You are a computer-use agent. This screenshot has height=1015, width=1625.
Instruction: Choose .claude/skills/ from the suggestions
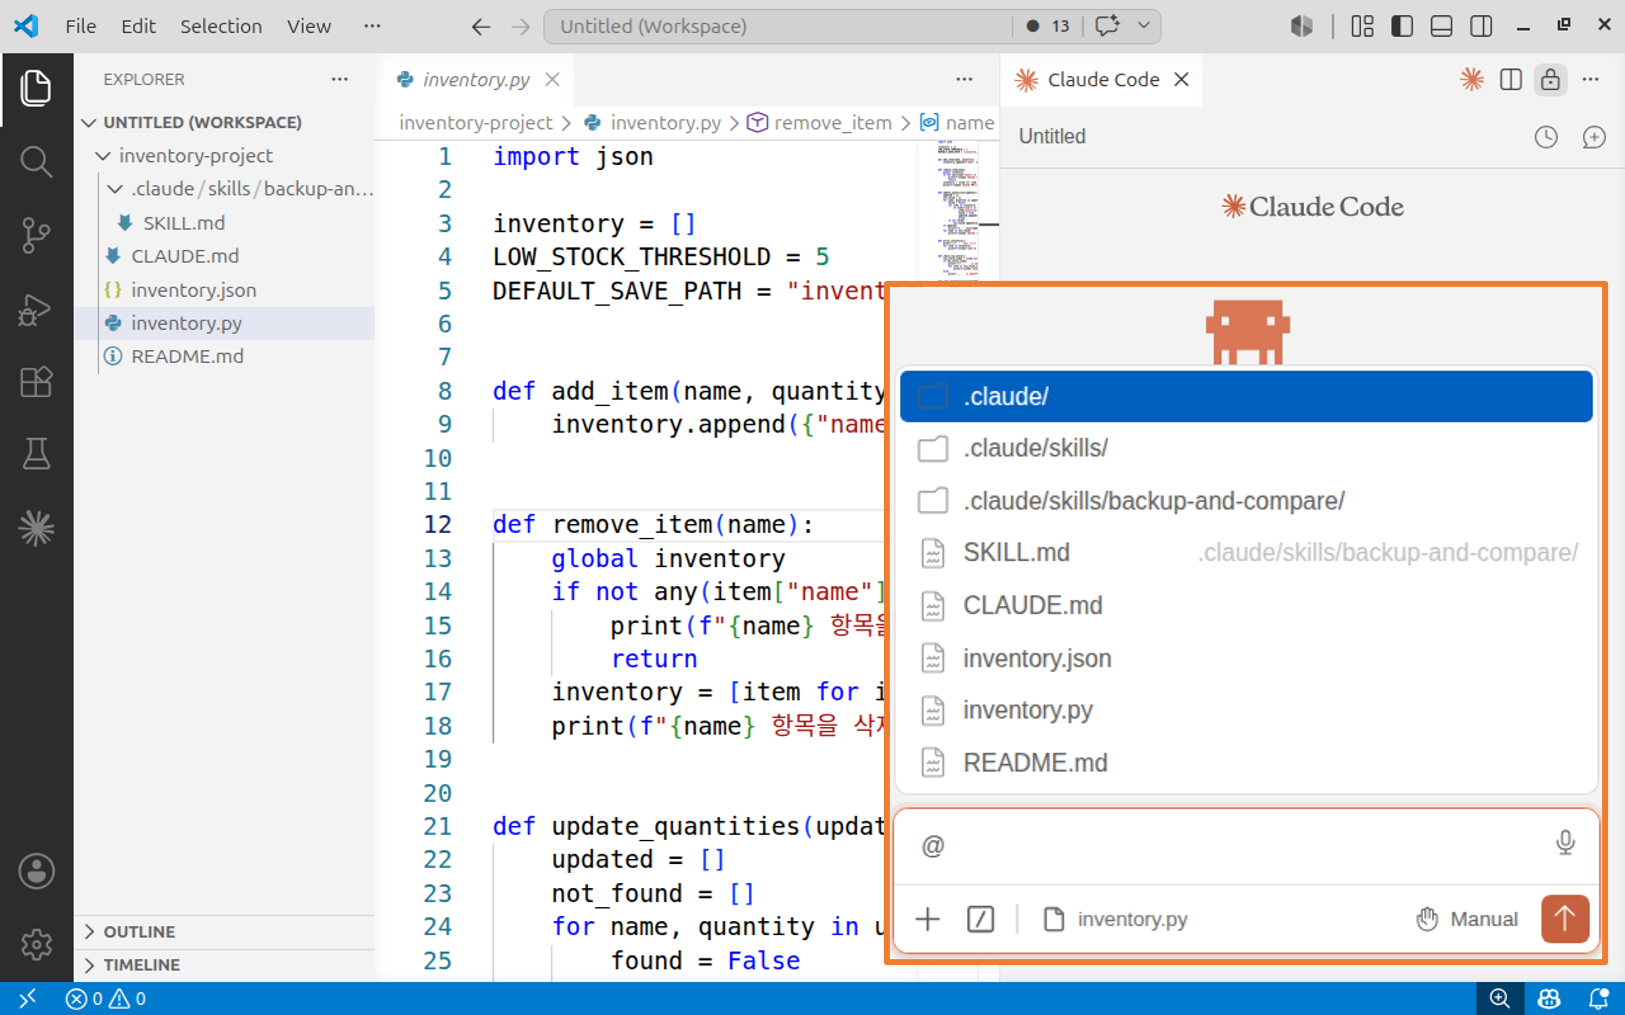click(x=1246, y=448)
